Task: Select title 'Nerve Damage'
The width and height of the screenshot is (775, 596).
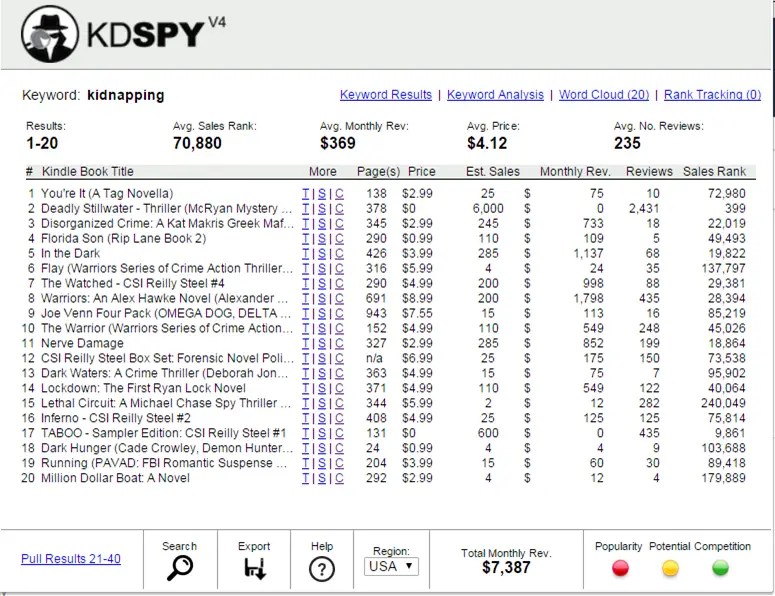Action: pyautogui.click(x=82, y=343)
